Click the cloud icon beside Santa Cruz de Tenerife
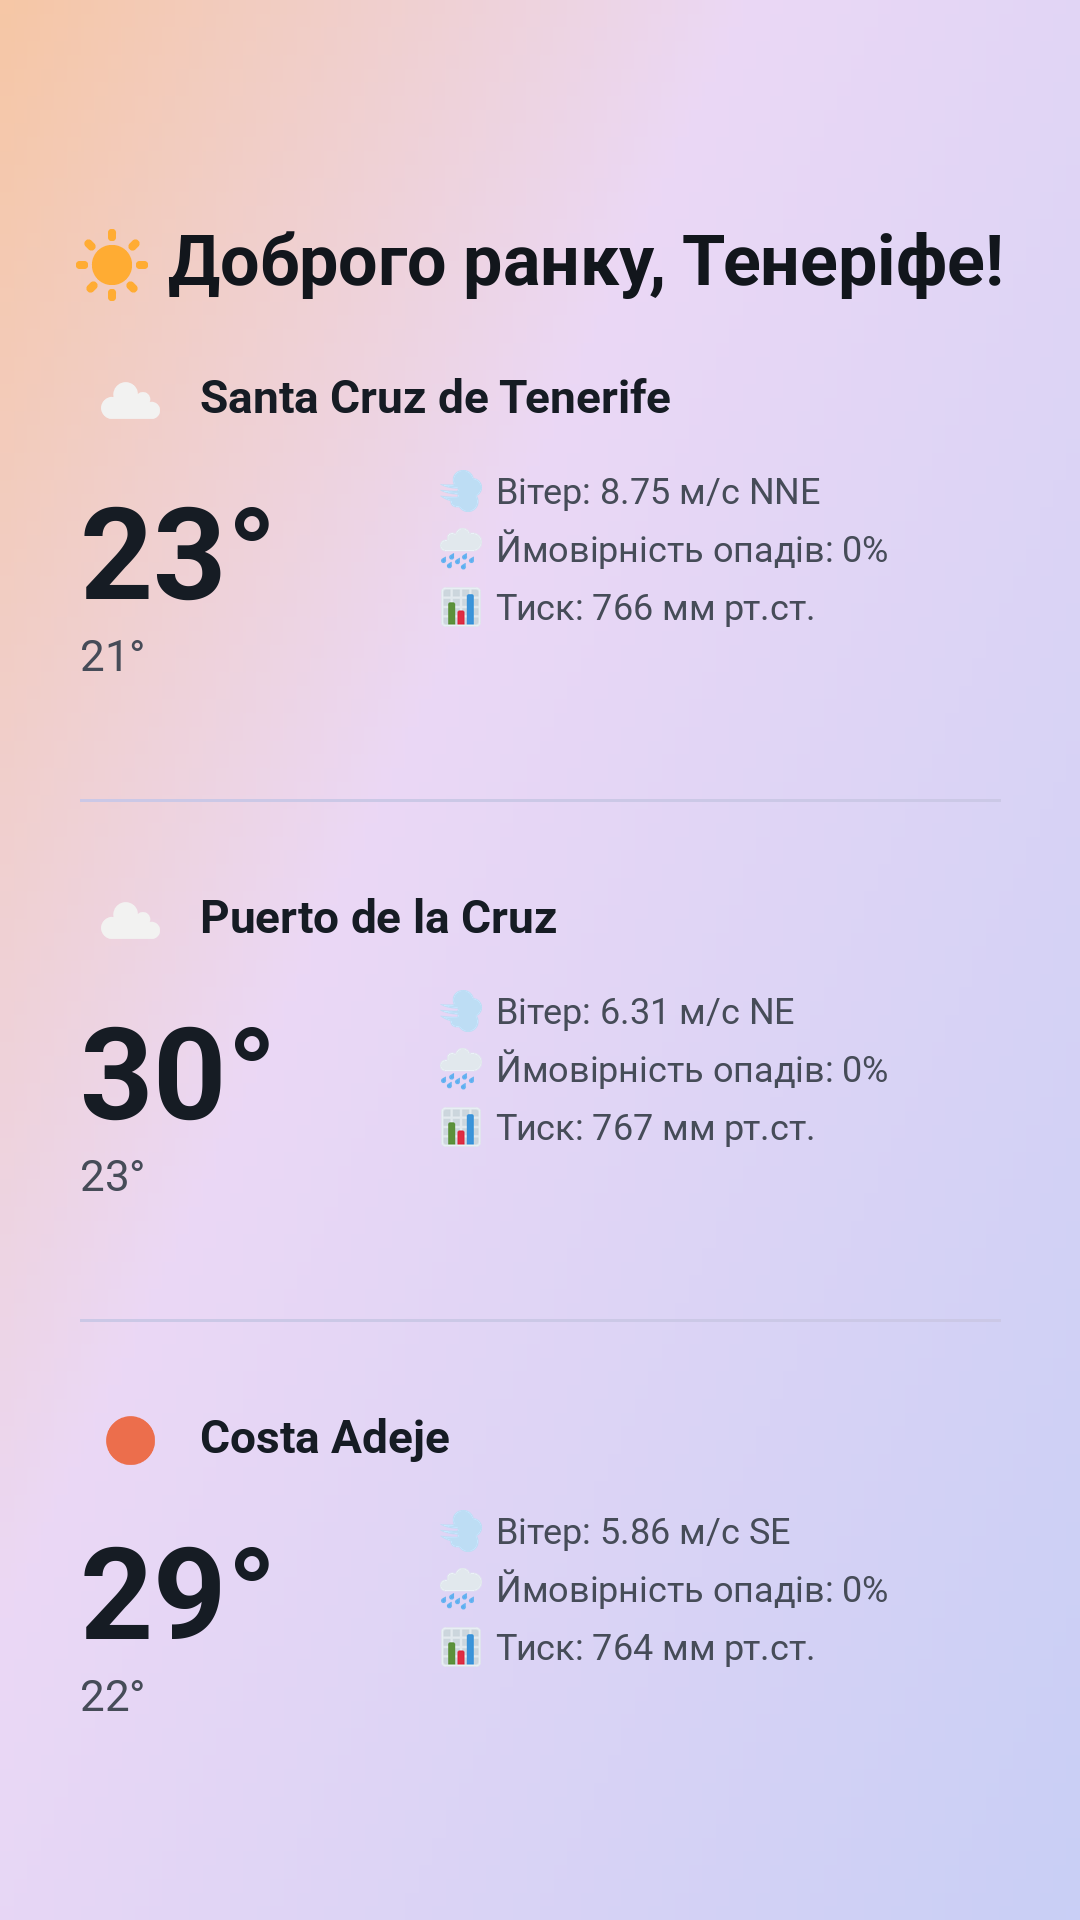This screenshot has width=1080, height=1920. [130, 400]
